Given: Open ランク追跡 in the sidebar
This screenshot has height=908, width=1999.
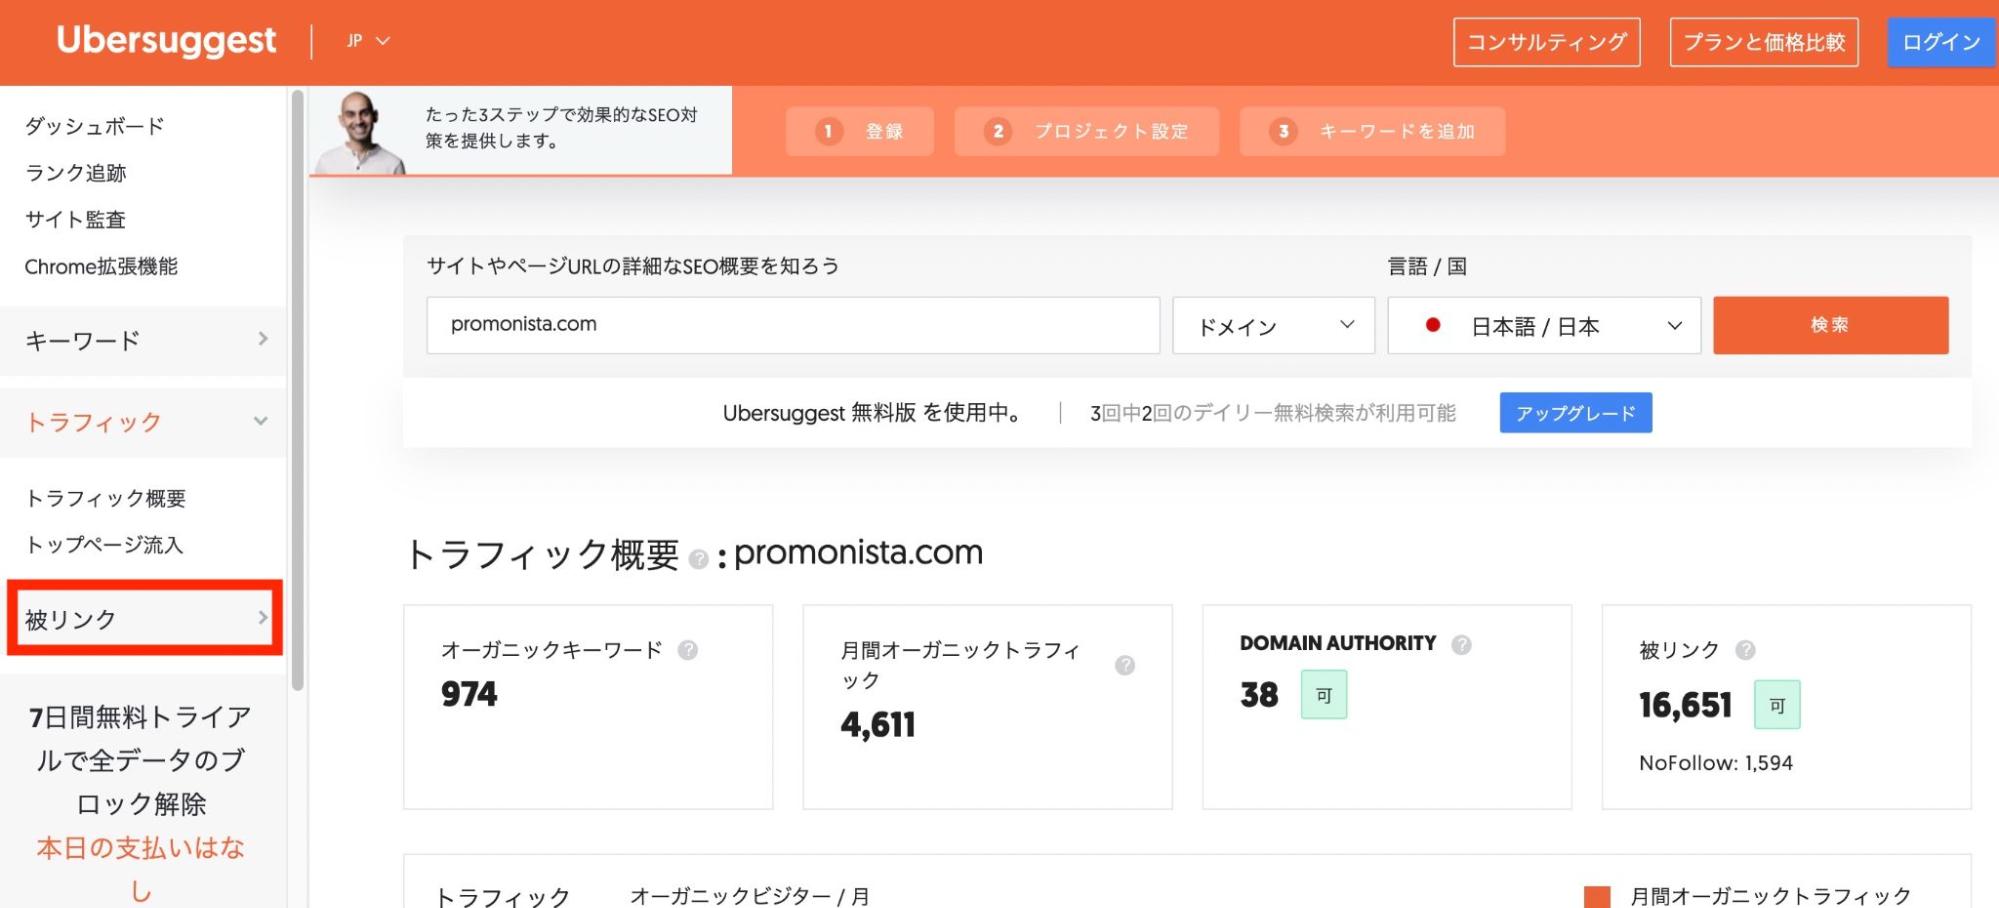Looking at the screenshot, I should pos(76,173).
